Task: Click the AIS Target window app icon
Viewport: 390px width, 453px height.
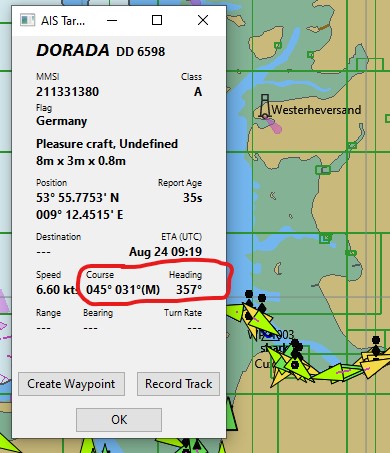Action: 27,20
